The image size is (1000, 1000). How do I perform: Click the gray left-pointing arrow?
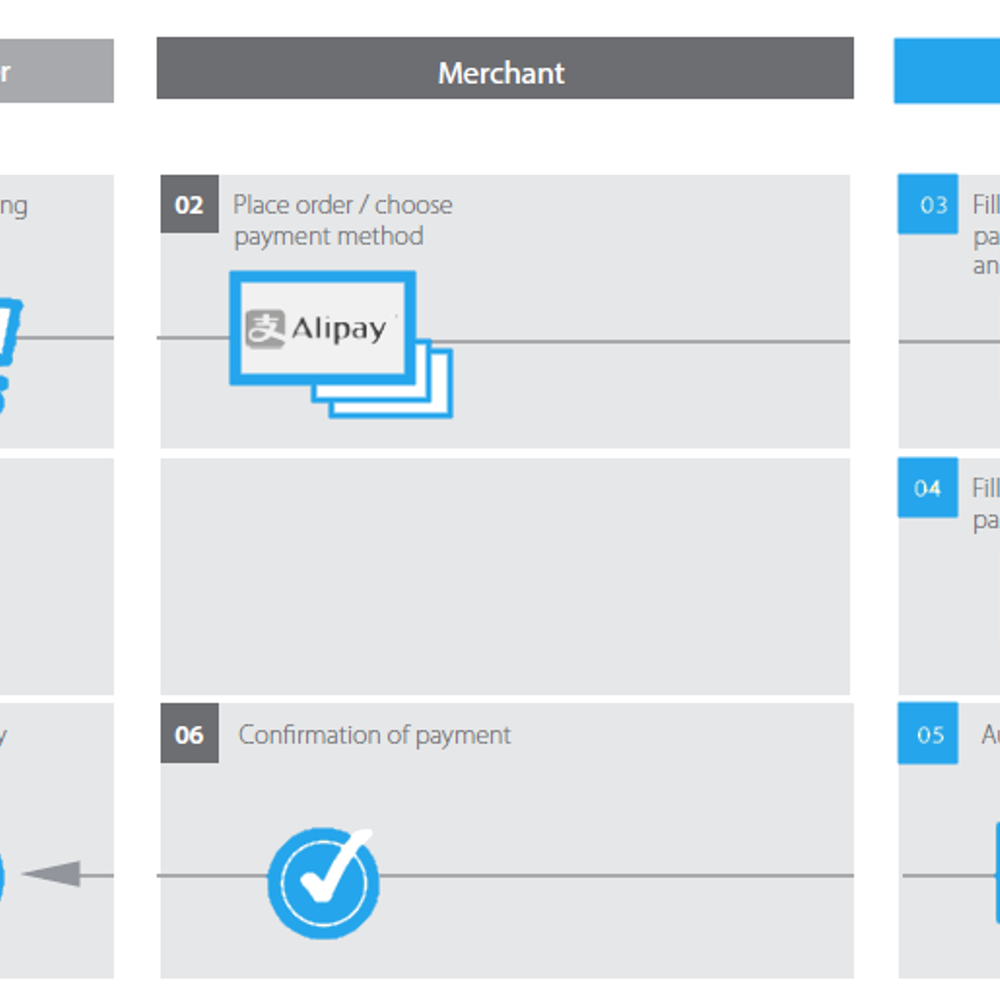52,874
